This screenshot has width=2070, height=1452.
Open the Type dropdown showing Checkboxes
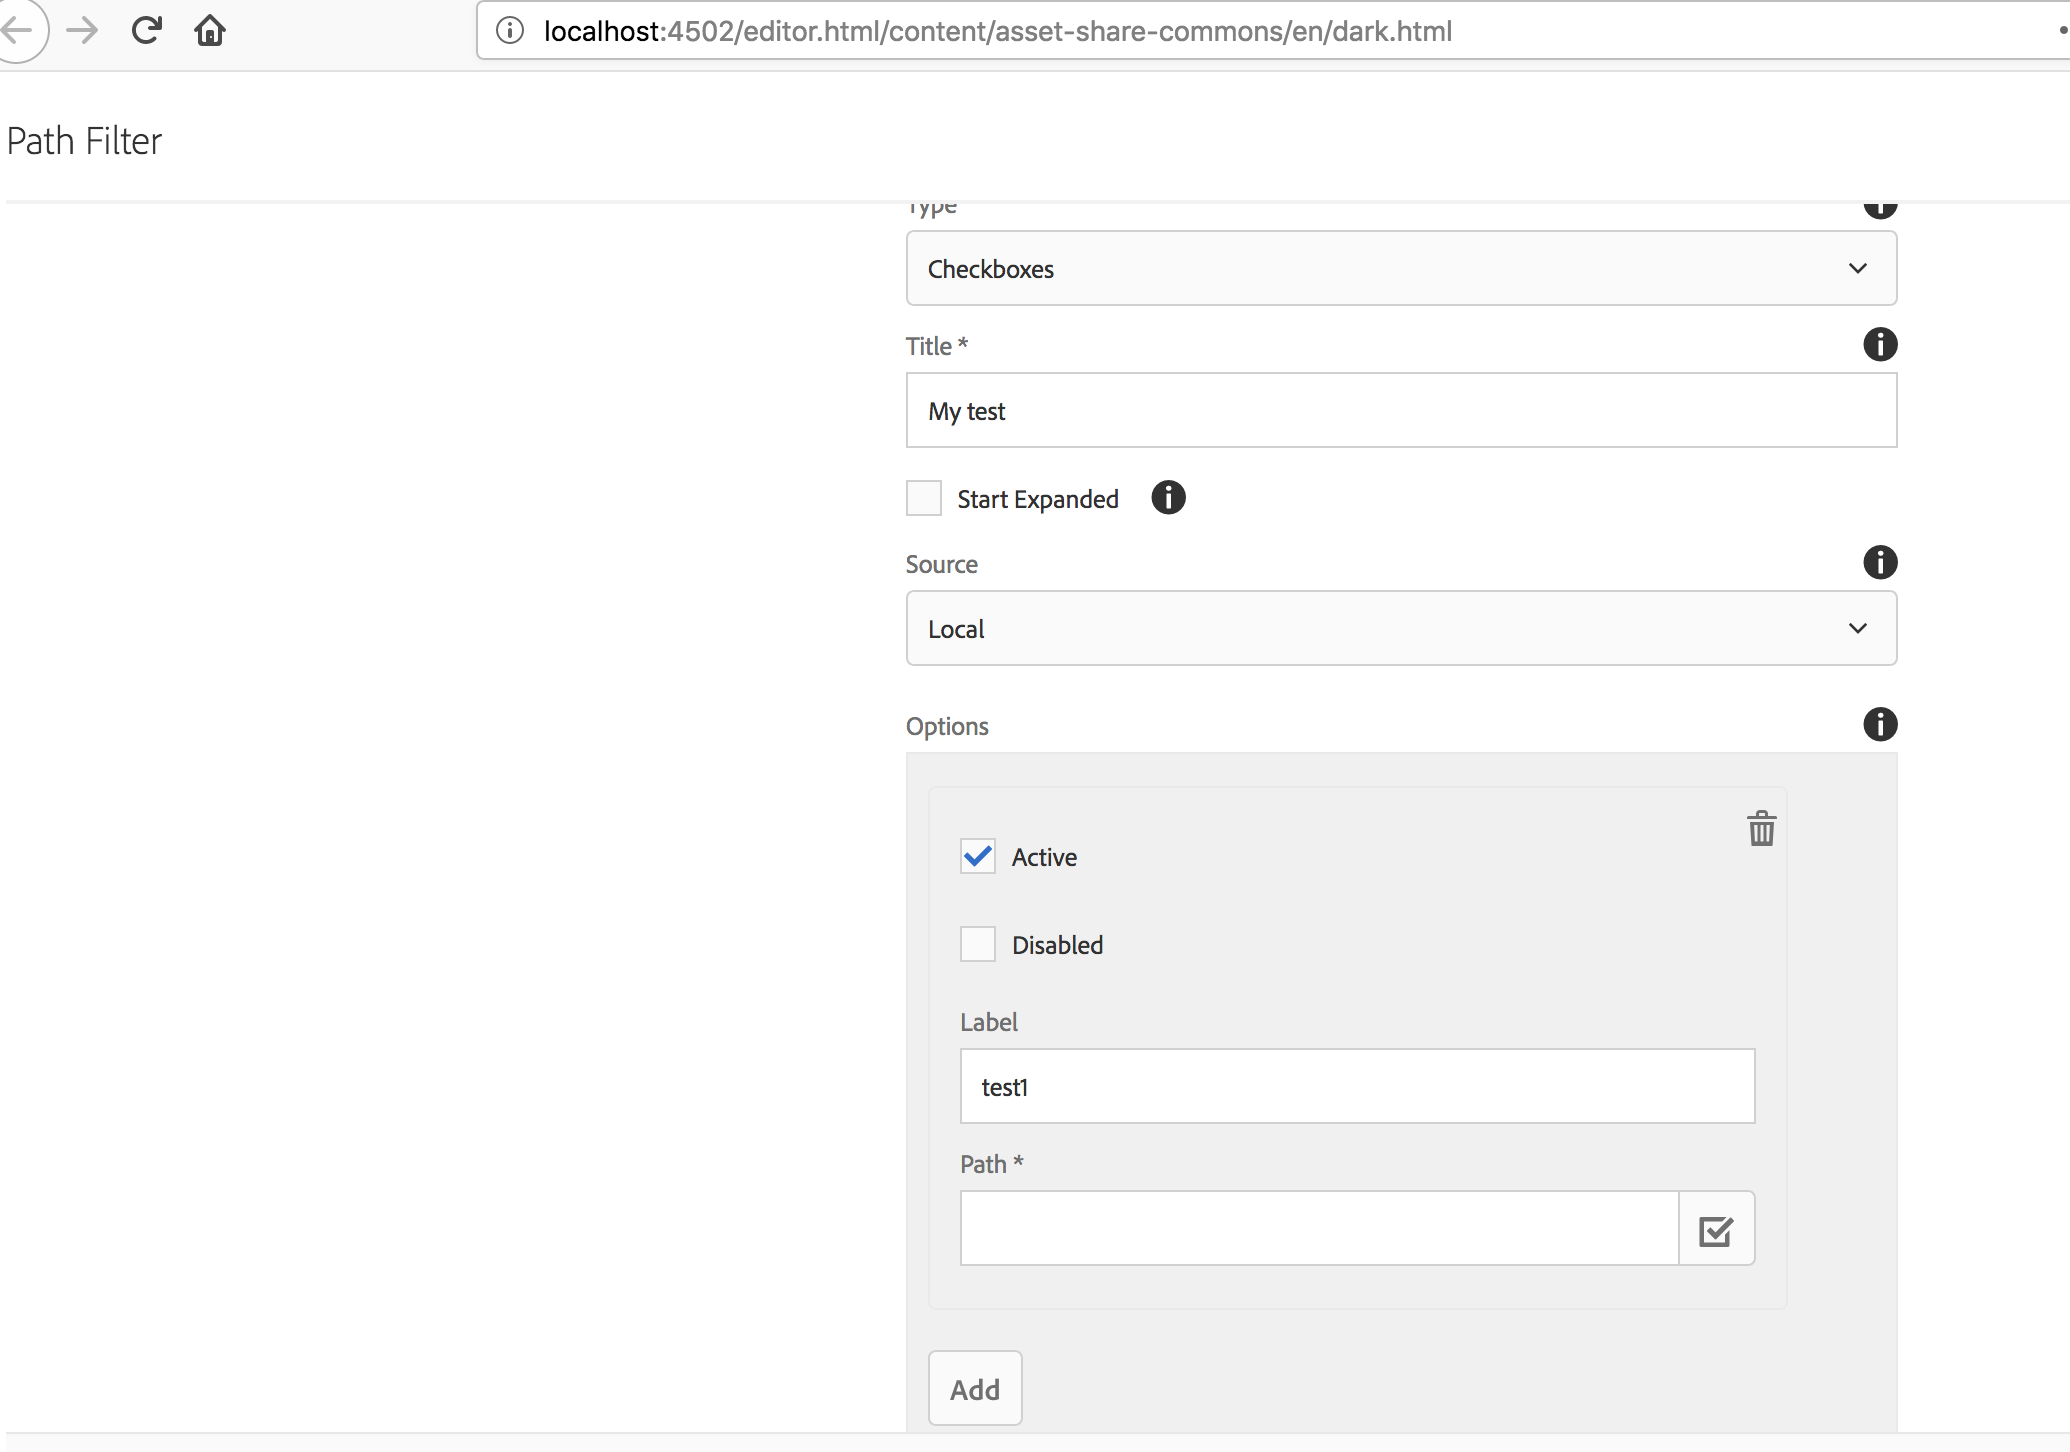(1400, 268)
